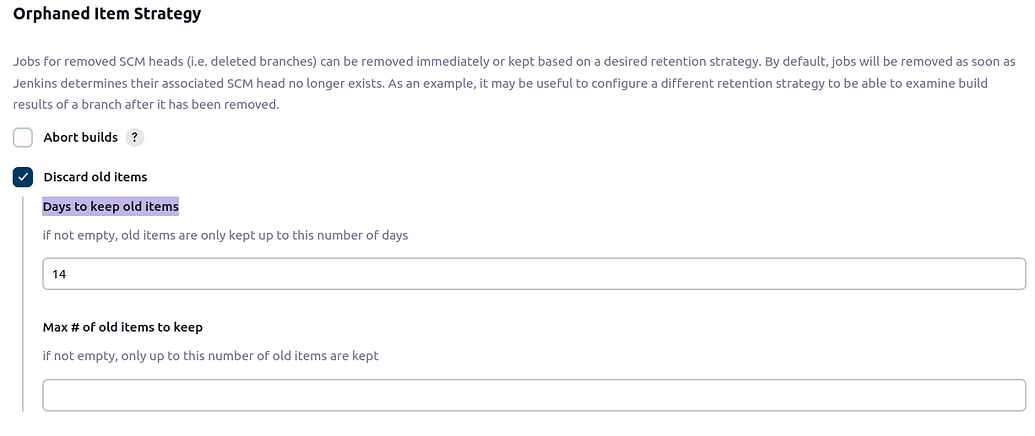The width and height of the screenshot is (1035, 436).
Task: Focus the Days to keep old items field
Action: 533,274
